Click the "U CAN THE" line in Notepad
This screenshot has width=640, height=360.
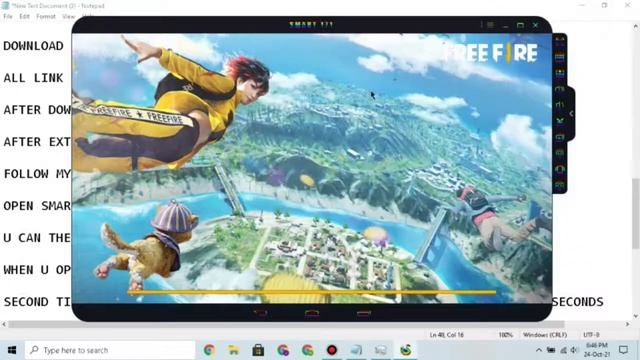[37, 238]
